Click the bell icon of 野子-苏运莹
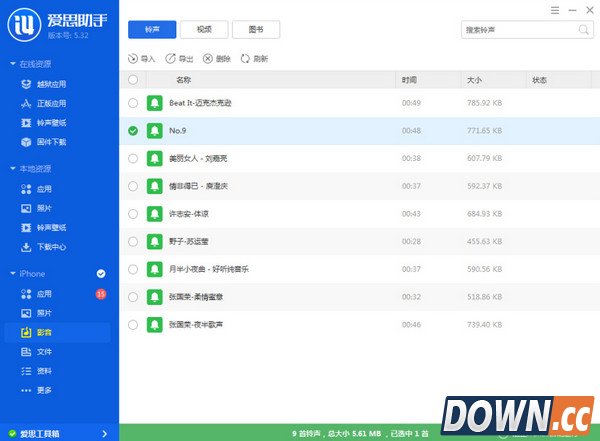The width and height of the screenshot is (600, 441). (155, 241)
